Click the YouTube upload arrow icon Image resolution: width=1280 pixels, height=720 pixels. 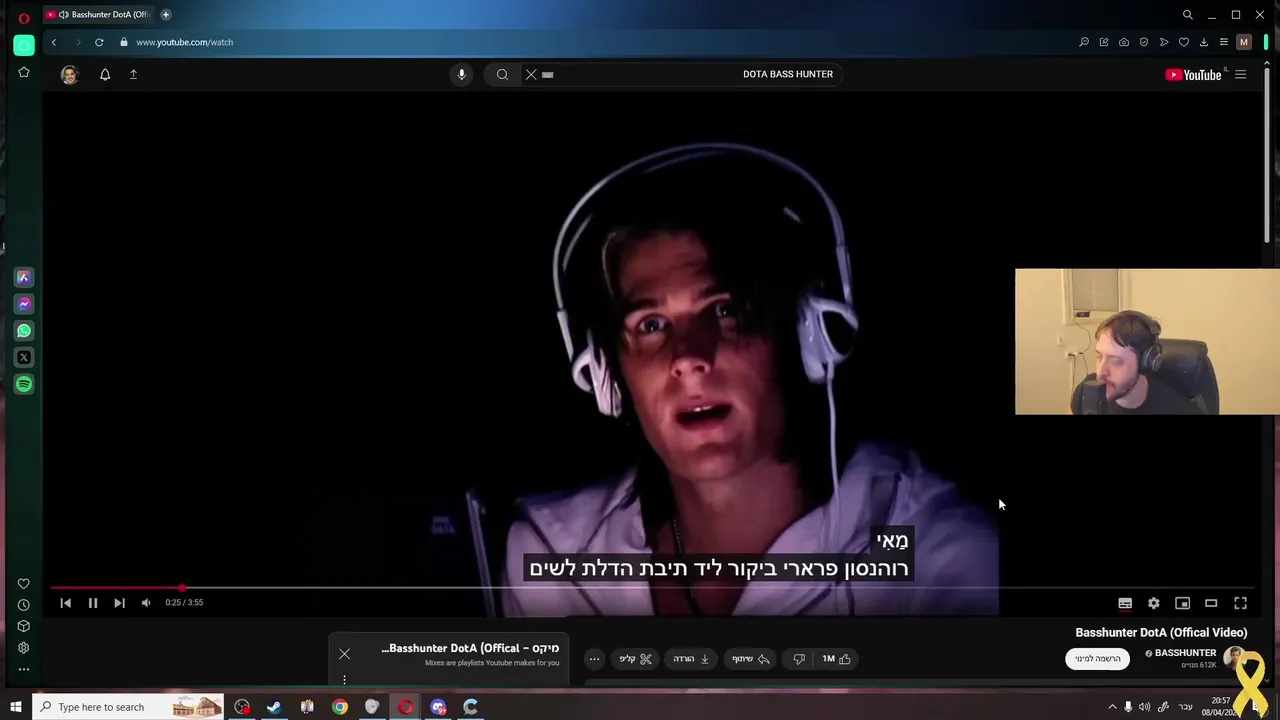(133, 74)
